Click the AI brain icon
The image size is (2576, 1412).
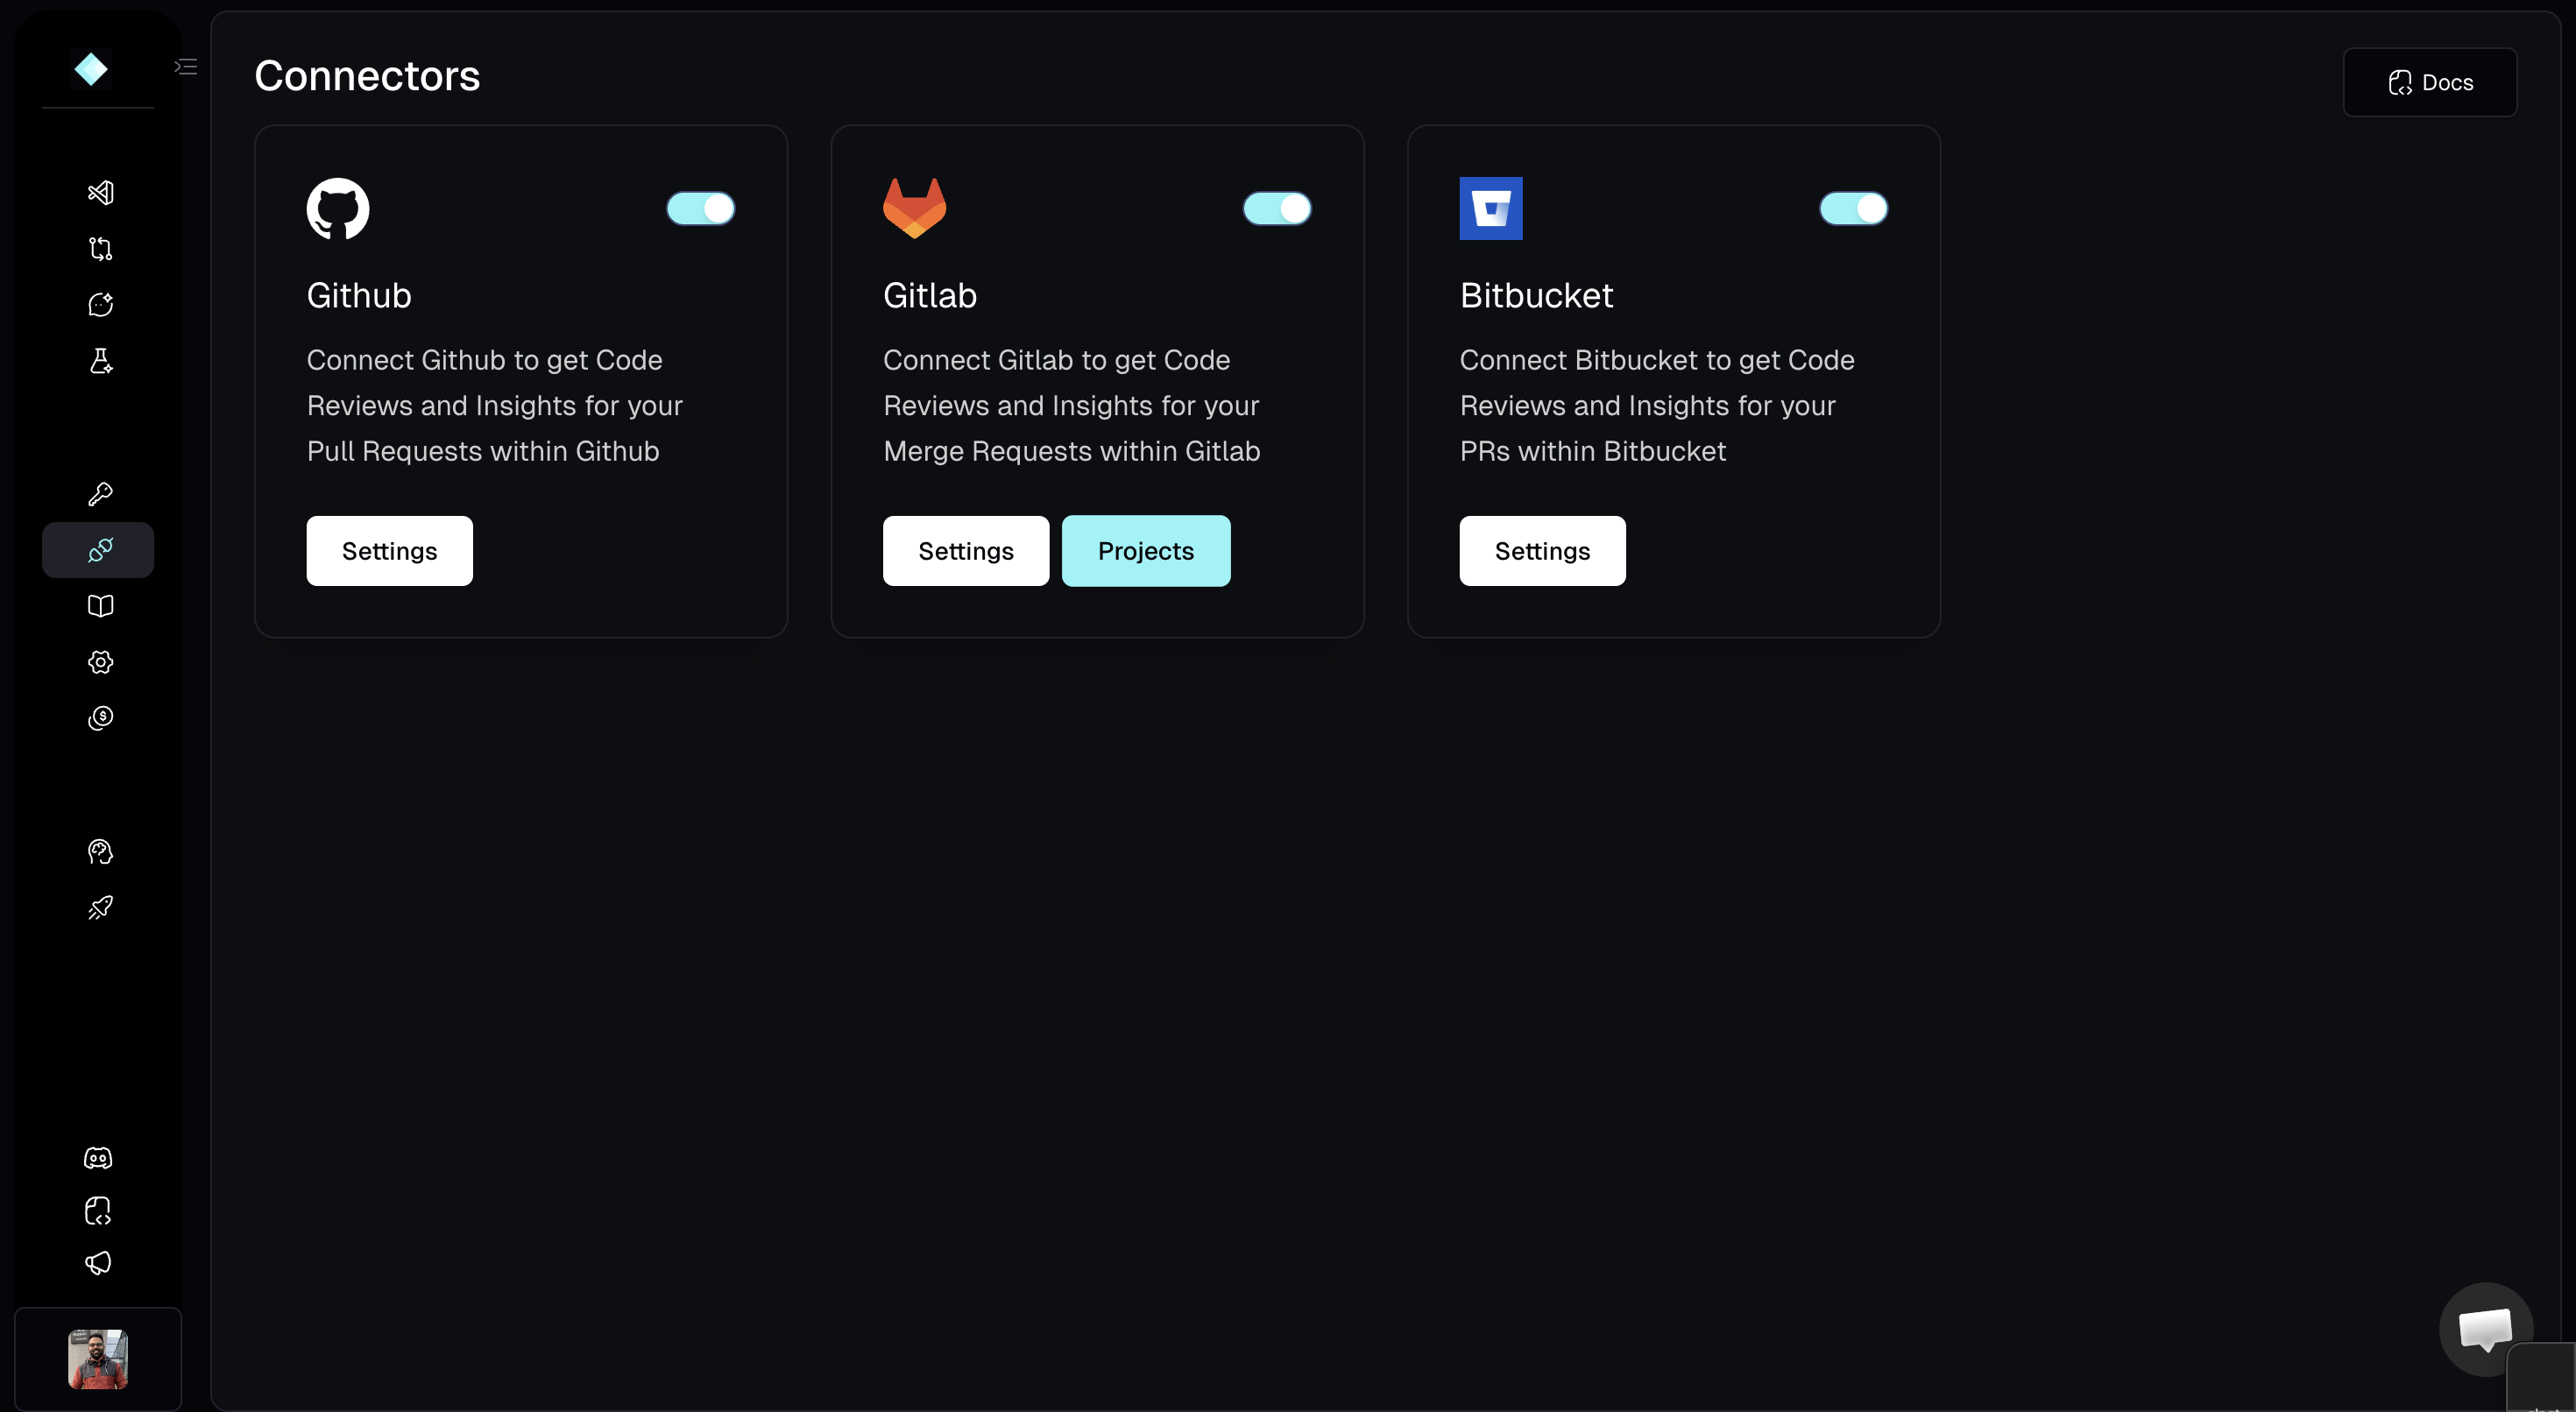(x=99, y=852)
